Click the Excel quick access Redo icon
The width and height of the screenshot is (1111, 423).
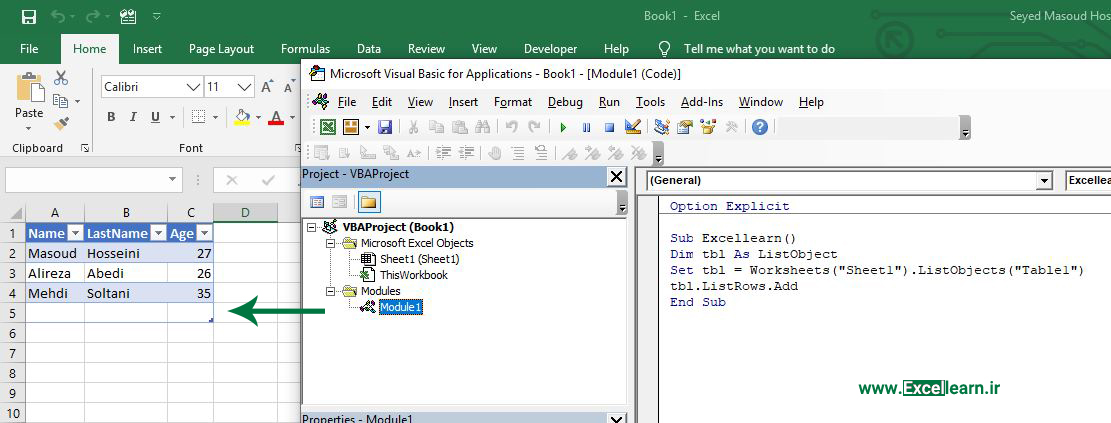click(91, 16)
